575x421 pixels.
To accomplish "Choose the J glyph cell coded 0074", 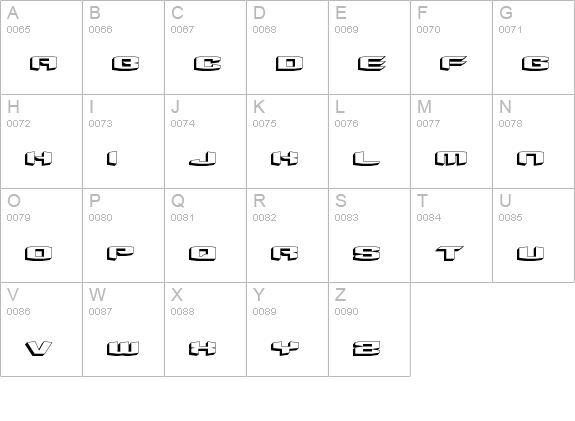I will [205, 142].
